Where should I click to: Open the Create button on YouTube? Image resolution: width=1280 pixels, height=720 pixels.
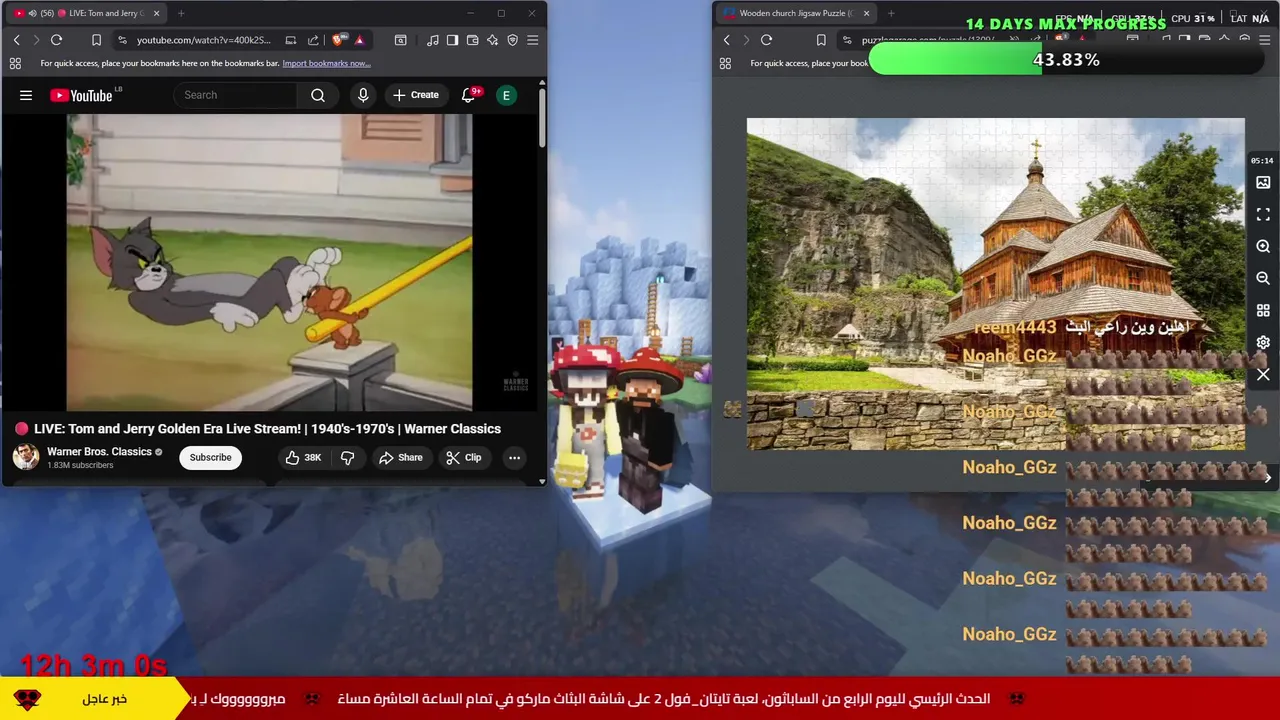[416, 95]
